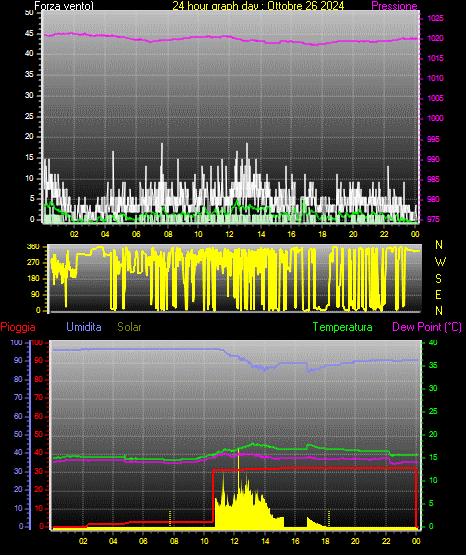Screen dimensions: 466x555
Task: Click the 'E' compass letter beside the direction graph
Action: (438, 294)
